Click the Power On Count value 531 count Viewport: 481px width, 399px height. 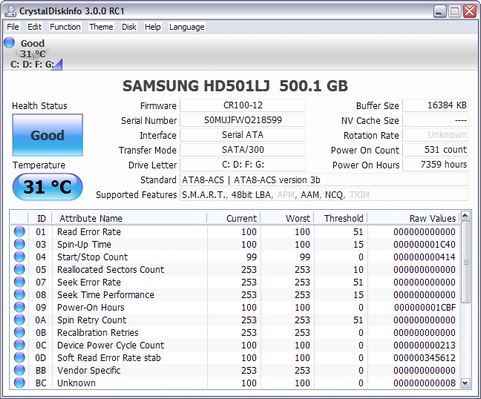pos(435,150)
